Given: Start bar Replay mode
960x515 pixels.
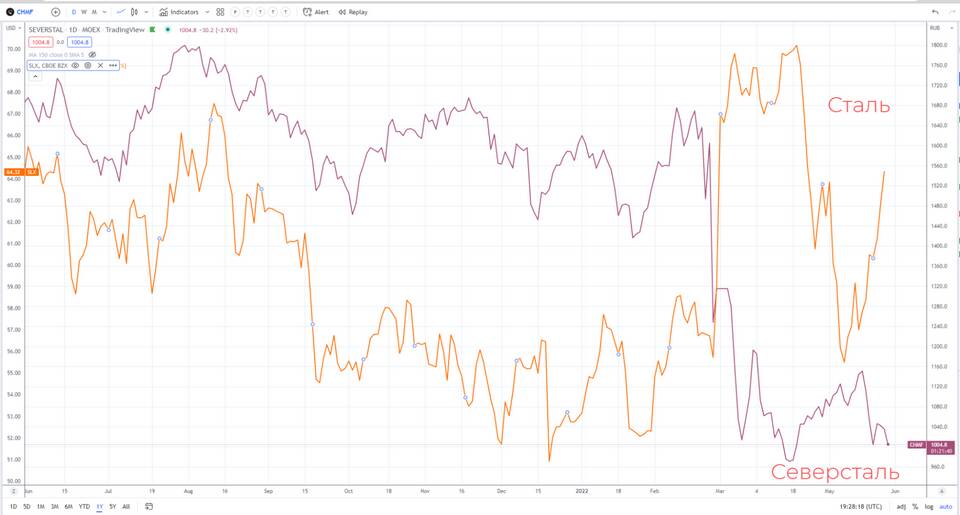Looking at the screenshot, I should 353,12.
